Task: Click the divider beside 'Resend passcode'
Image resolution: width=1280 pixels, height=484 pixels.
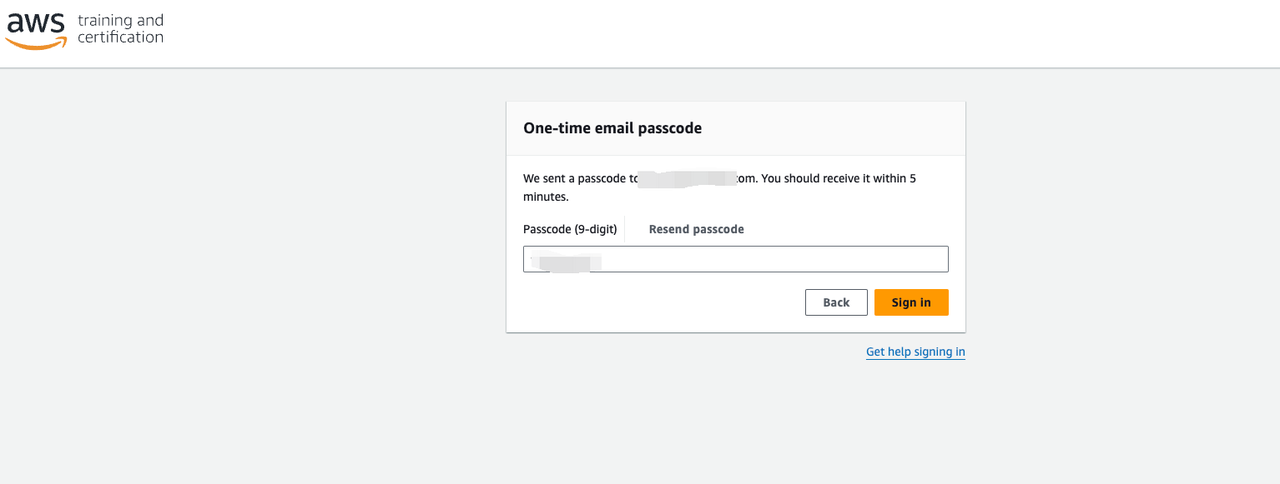Action: [x=625, y=229]
